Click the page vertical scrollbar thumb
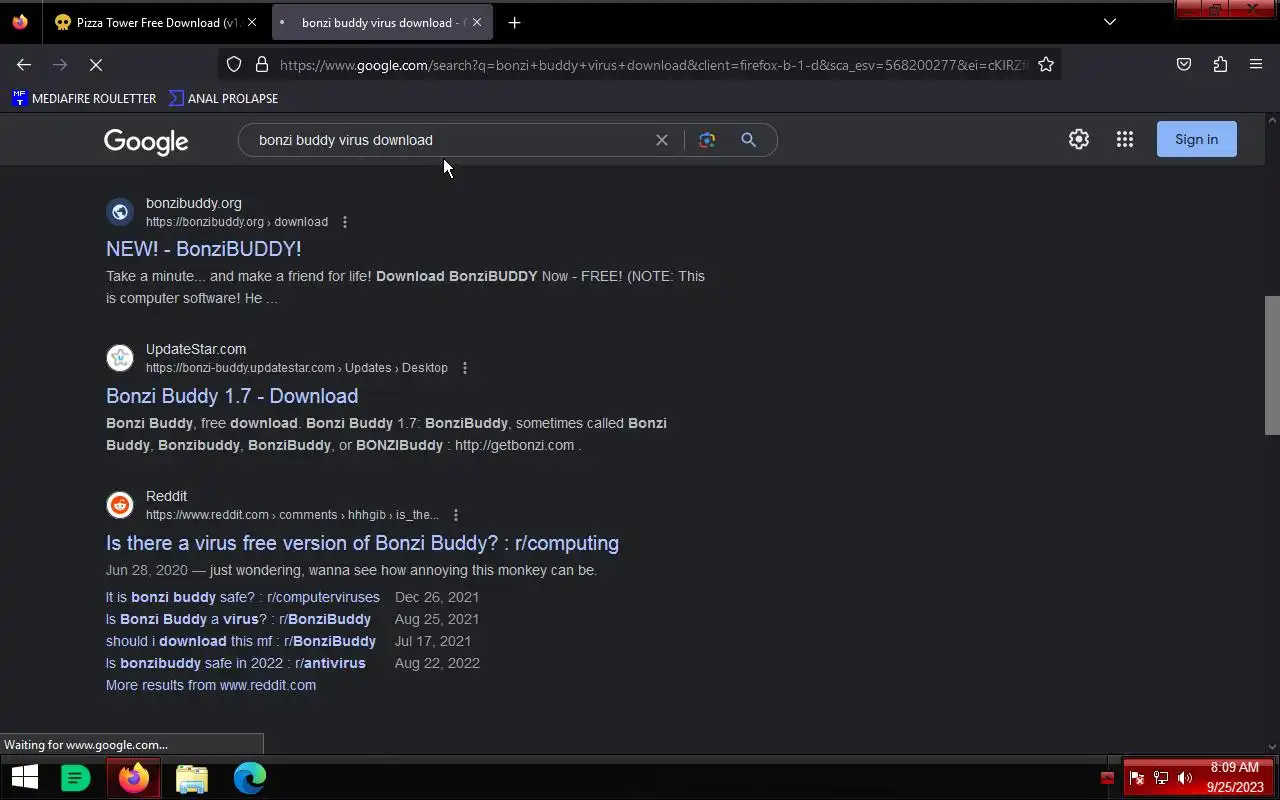This screenshot has height=800, width=1280. click(x=1272, y=365)
